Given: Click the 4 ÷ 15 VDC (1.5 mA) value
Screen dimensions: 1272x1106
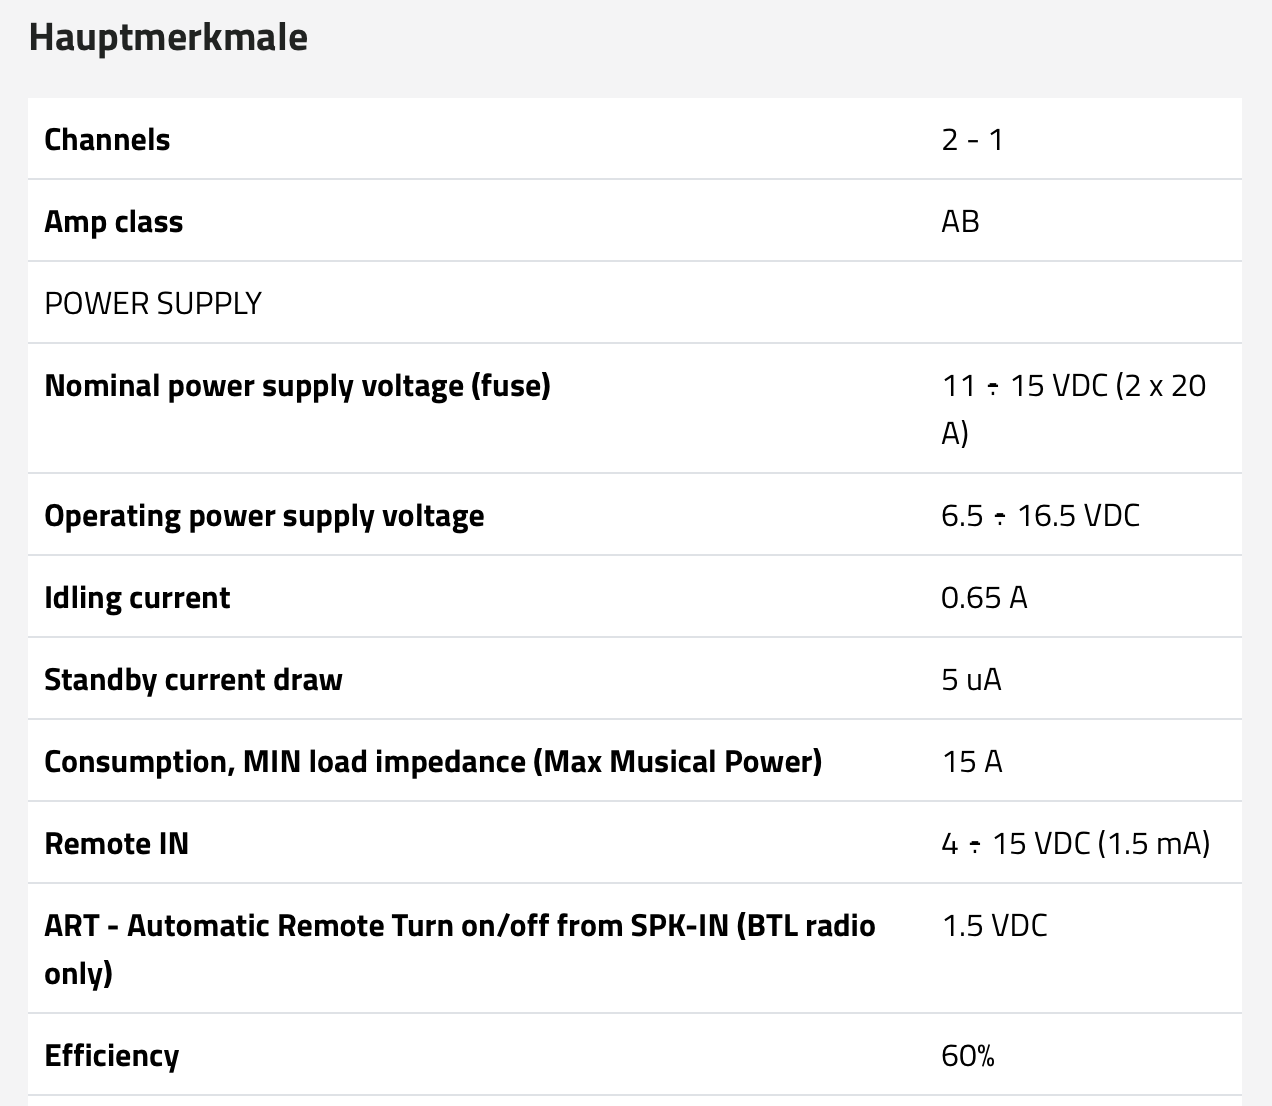Looking at the screenshot, I should coord(1075,843).
